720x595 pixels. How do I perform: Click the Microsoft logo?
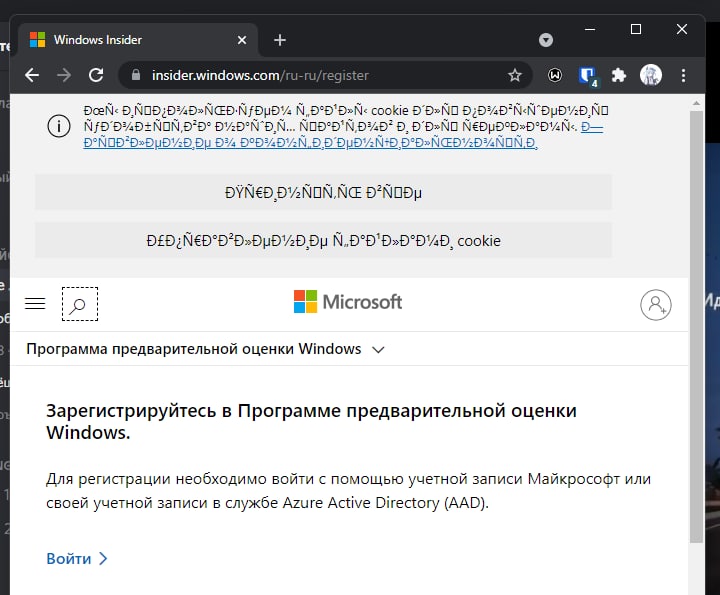tap(348, 302)
